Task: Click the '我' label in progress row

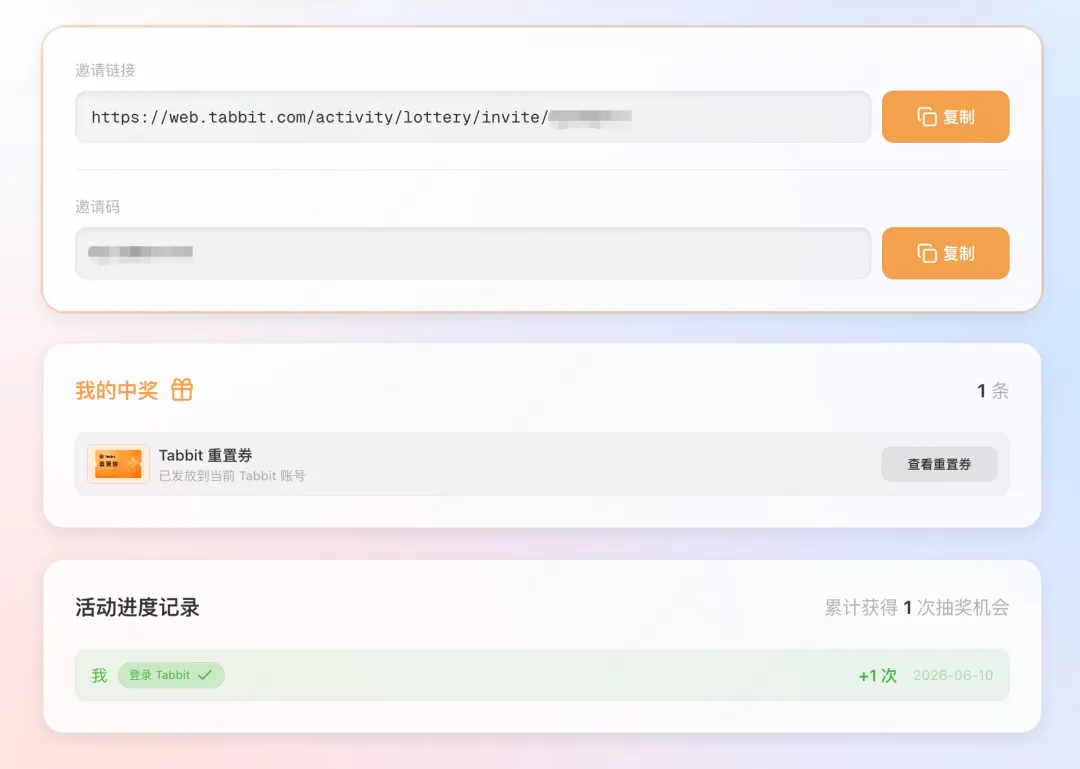Action: coord(99,675)
